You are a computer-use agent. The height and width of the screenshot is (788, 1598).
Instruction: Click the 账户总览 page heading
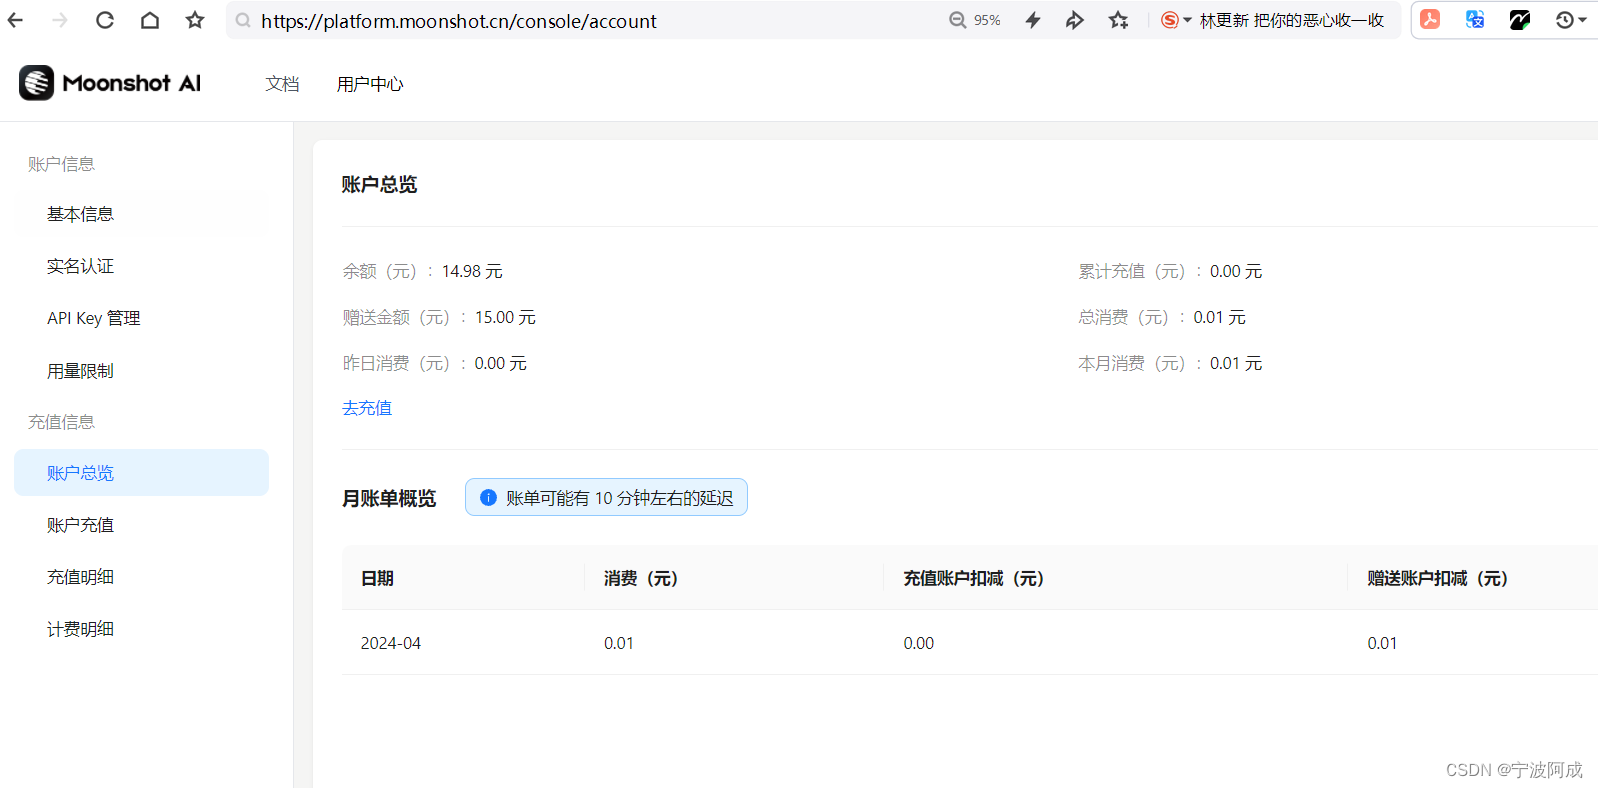tap(379, 184)
